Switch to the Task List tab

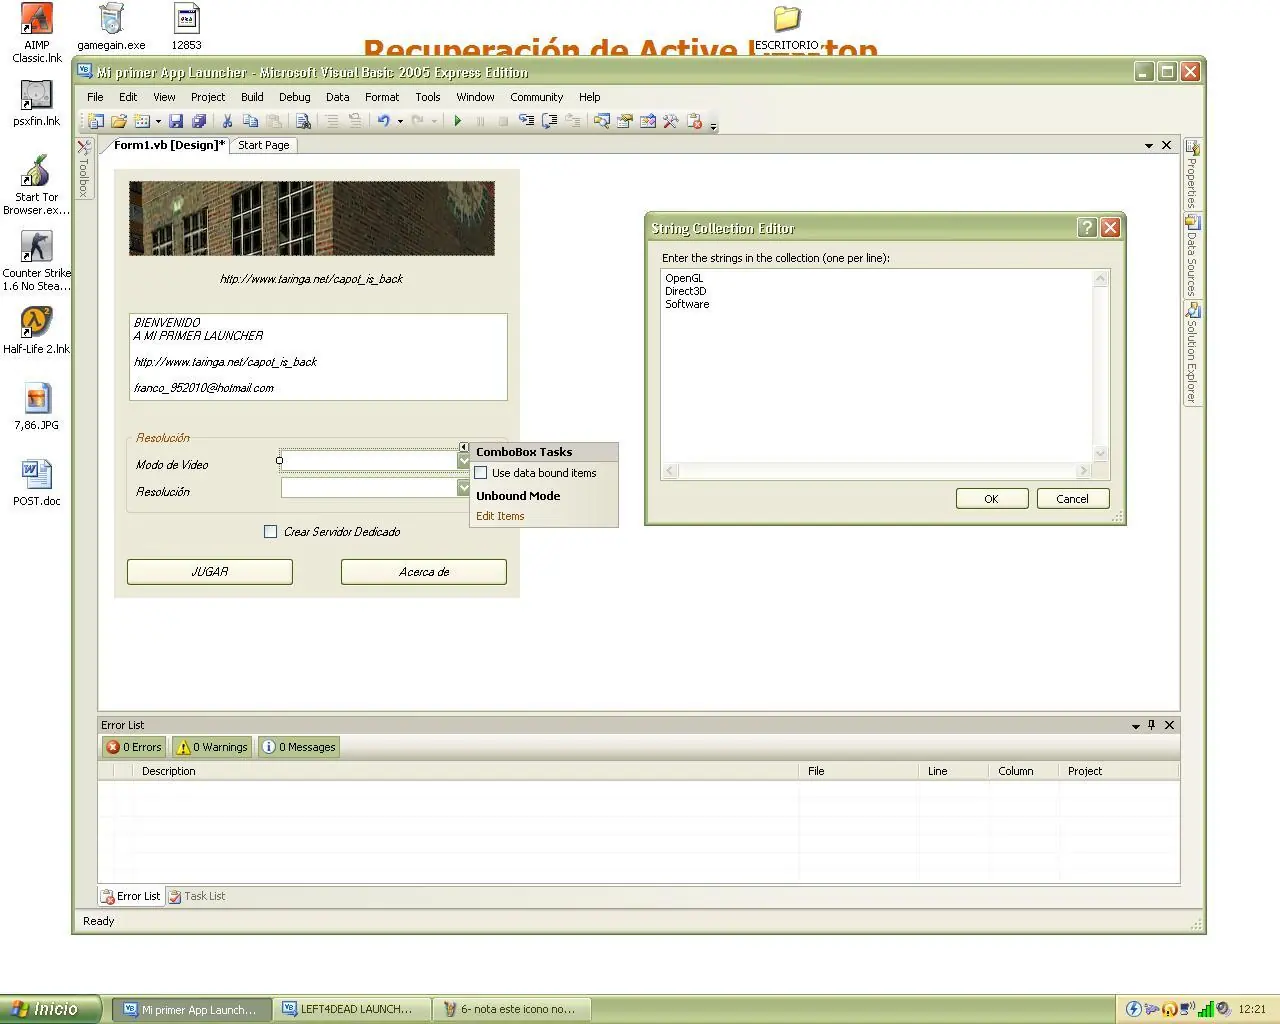(197, 896)
